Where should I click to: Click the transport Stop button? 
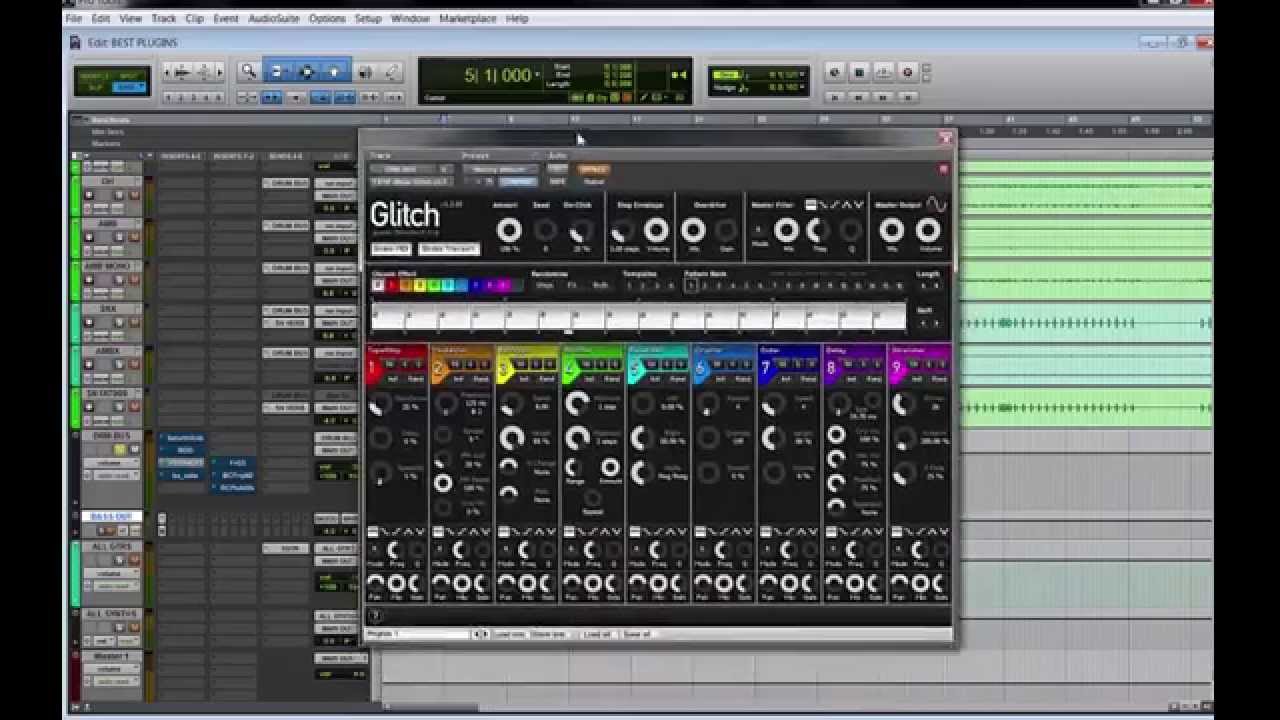point(859,72)
